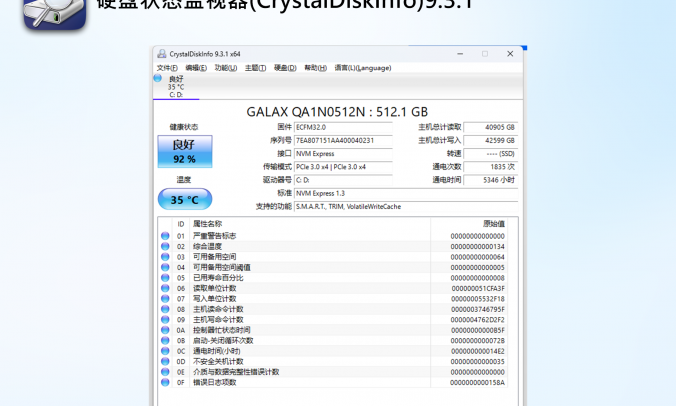This screenshot has width=676, height=406.
Task: Click the power on count 1835 次
Action: (490, 167)
